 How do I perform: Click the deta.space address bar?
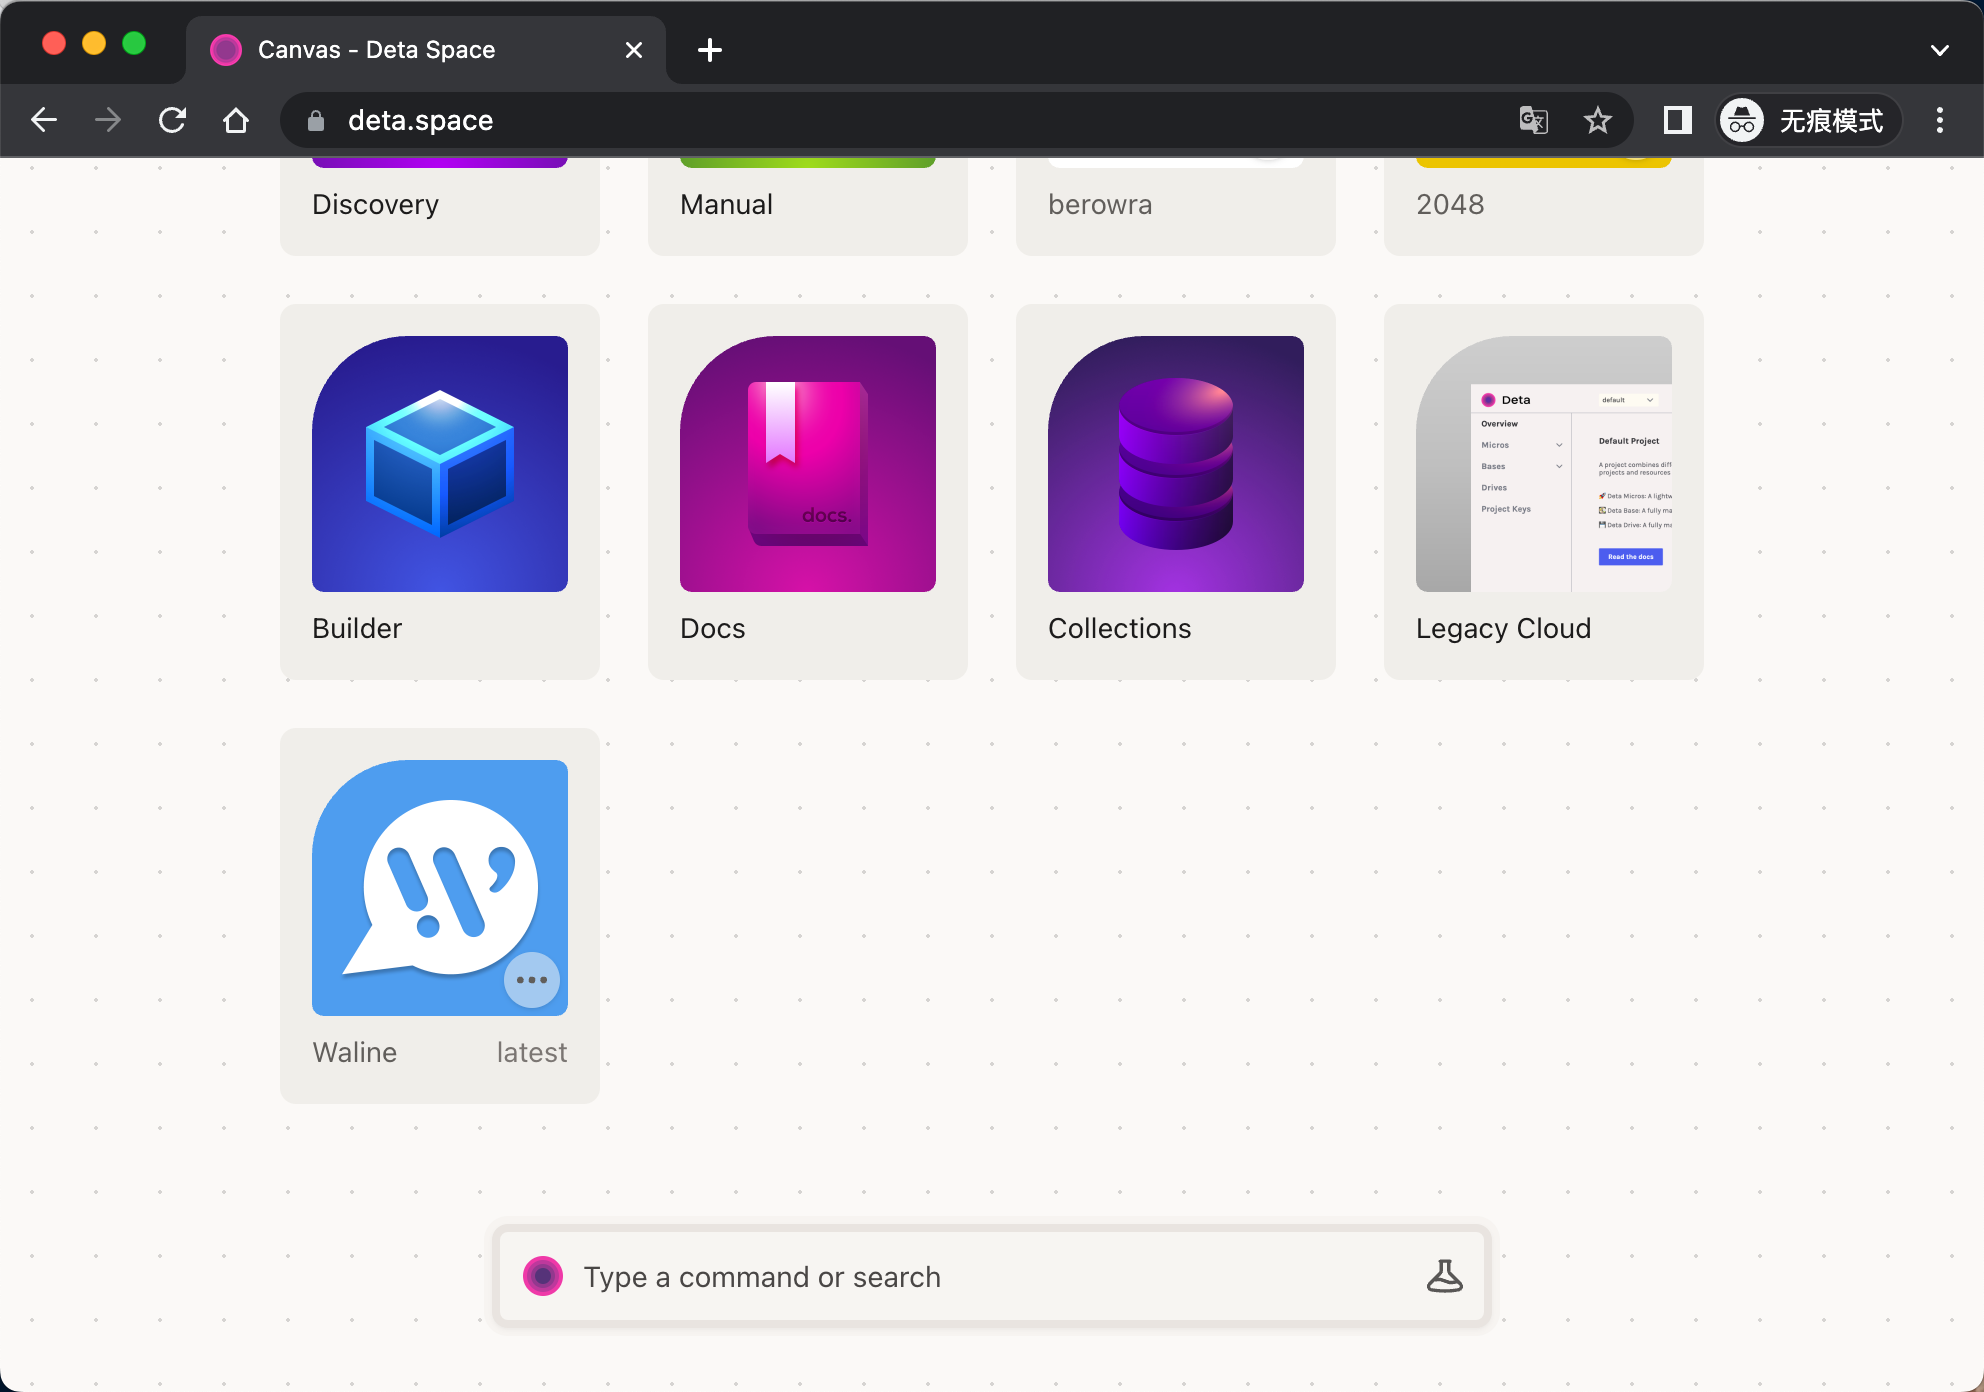click(900, 121)
